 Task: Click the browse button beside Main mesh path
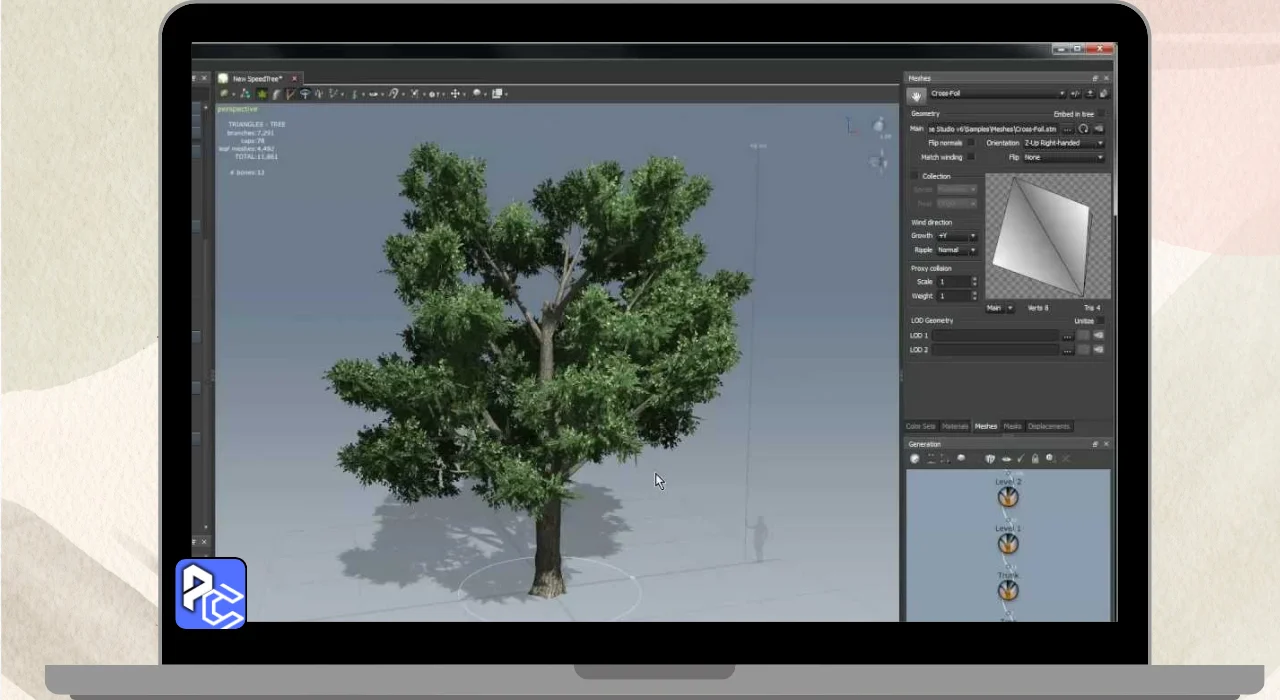tap(1067, 129)
